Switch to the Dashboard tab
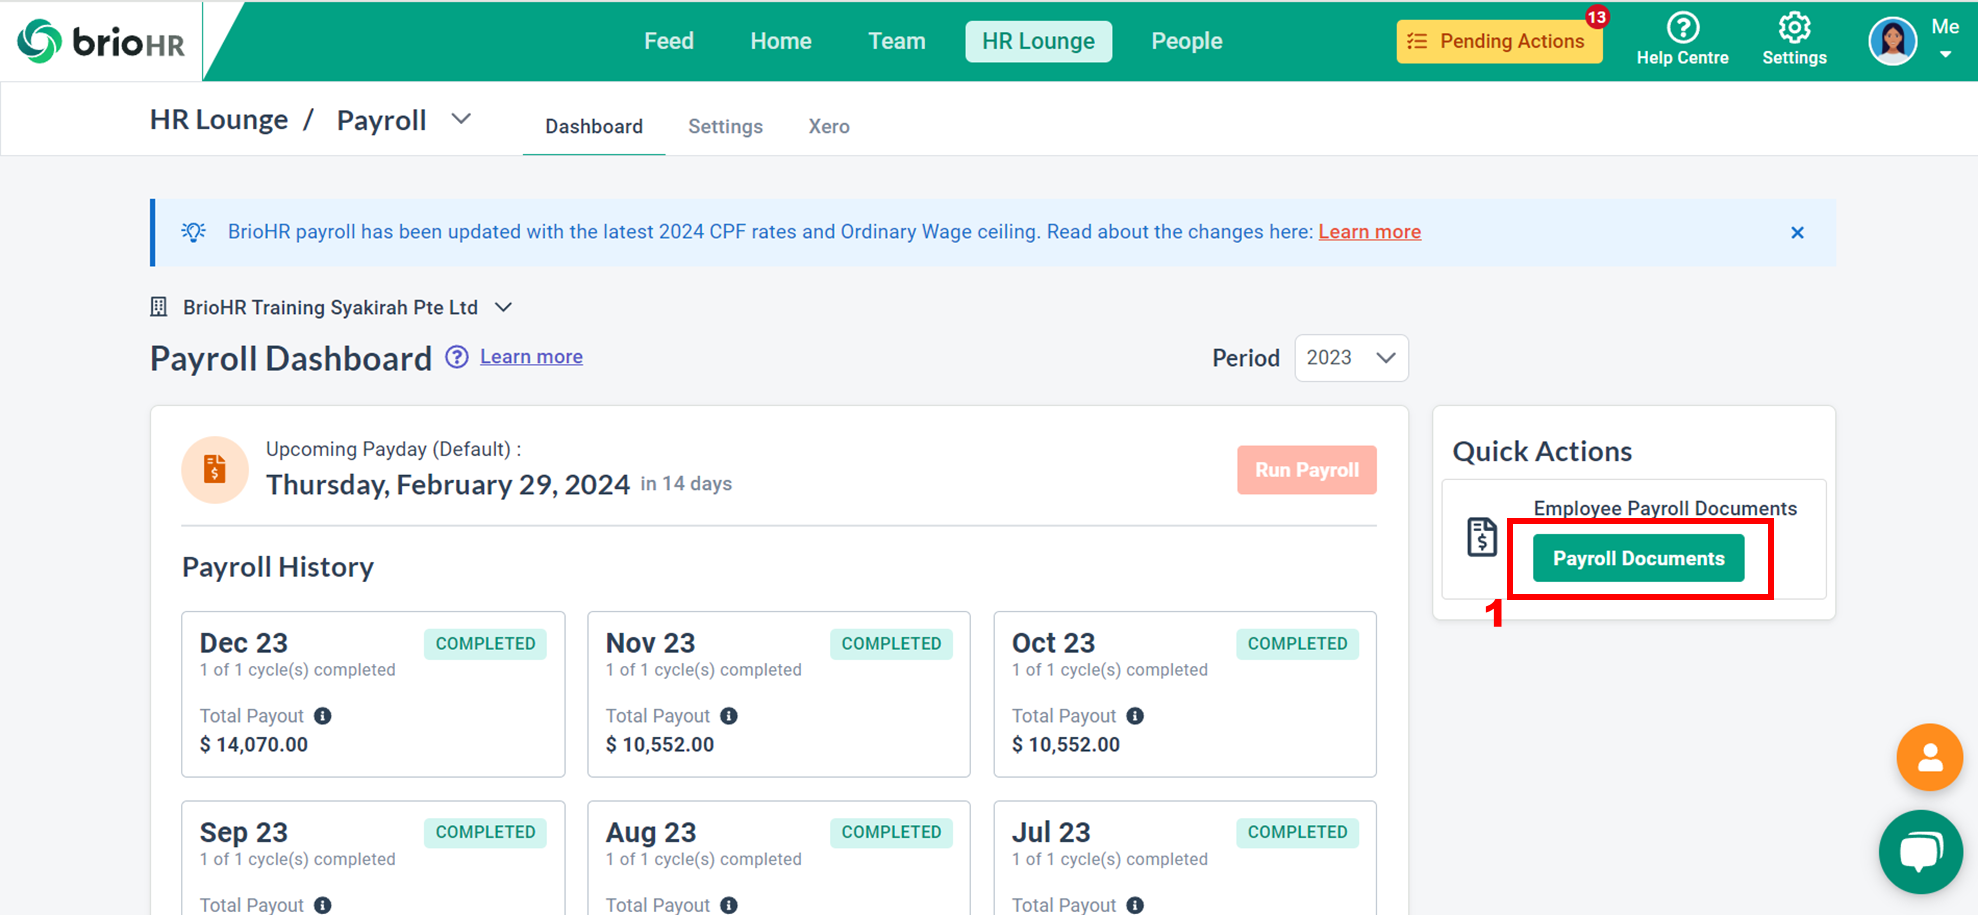Viewport: 1978px width, 915px height. point(594,127)
